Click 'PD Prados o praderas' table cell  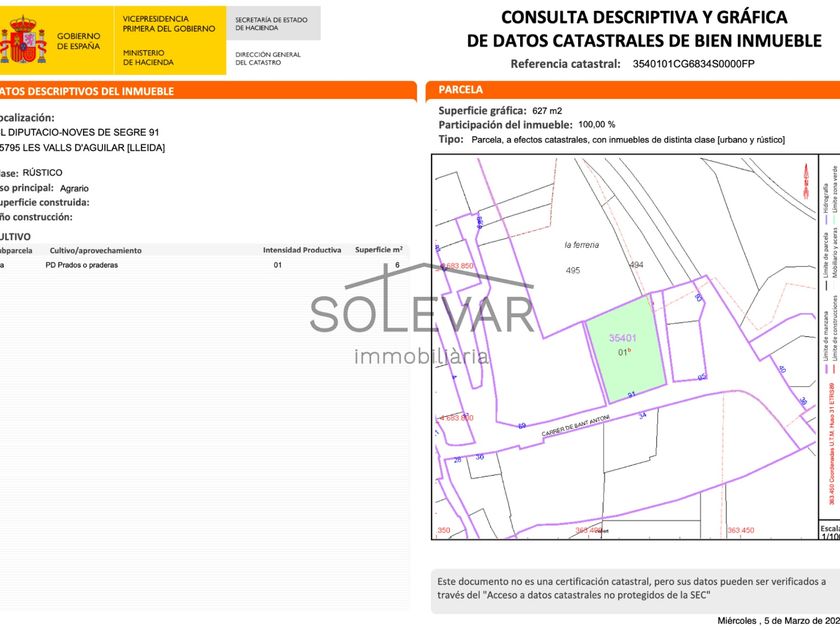[81, 265]
